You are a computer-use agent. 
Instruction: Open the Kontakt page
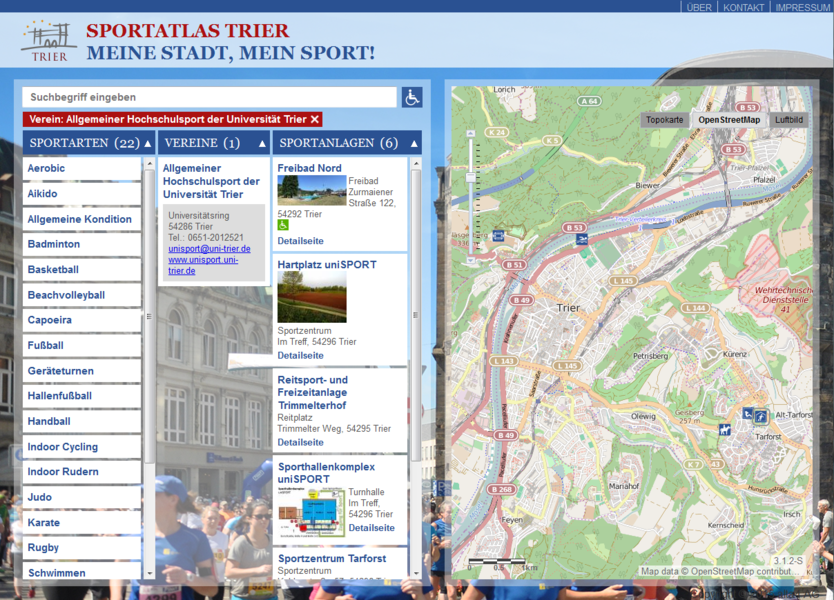point(743,7)
